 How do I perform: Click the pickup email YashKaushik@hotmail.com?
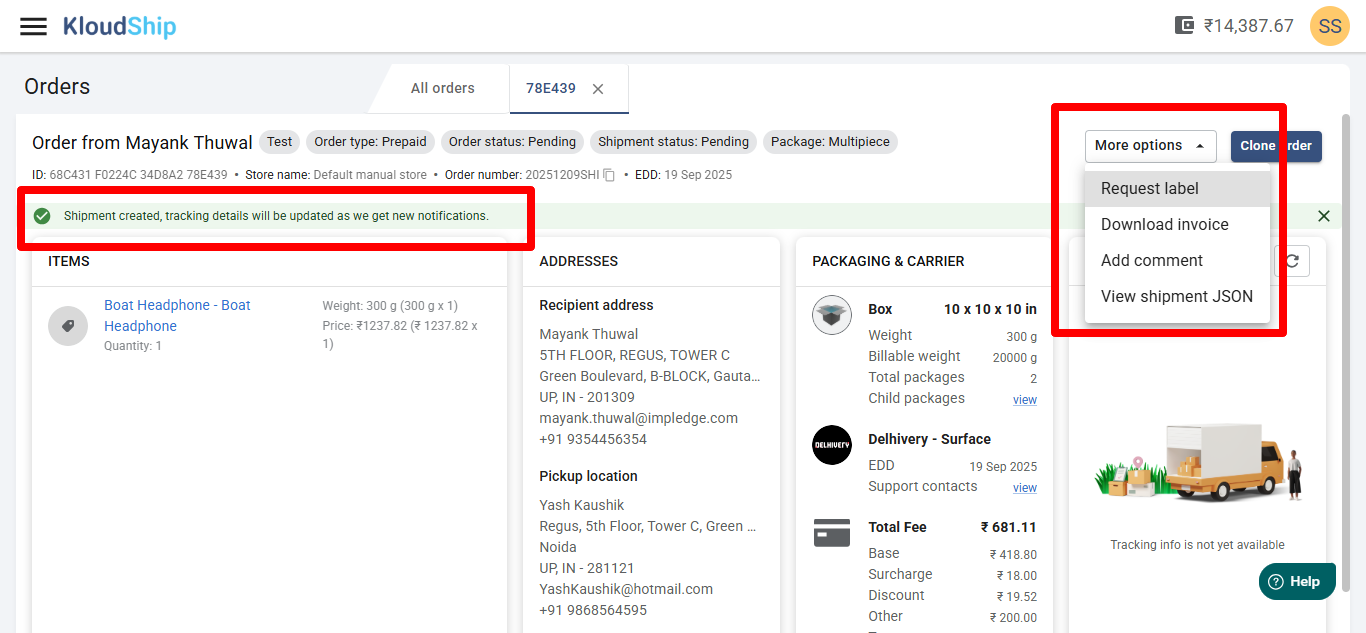pyautogui.click(x=626, y=589)
